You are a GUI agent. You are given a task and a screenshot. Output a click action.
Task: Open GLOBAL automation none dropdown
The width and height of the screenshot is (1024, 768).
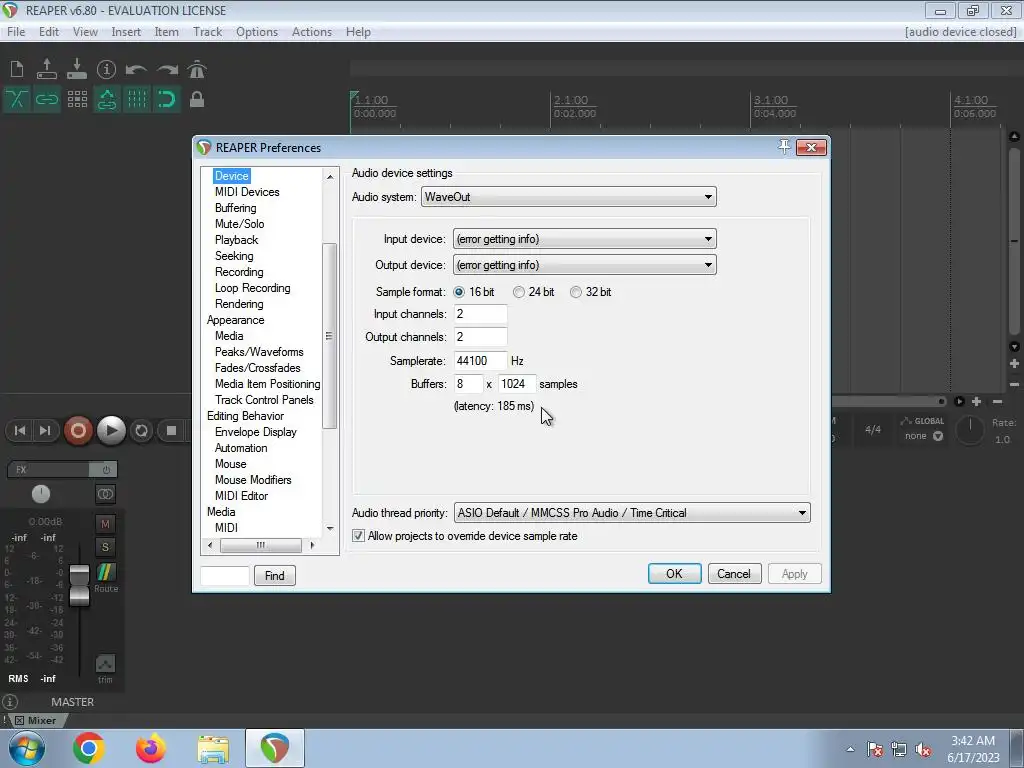pos(923,436)
